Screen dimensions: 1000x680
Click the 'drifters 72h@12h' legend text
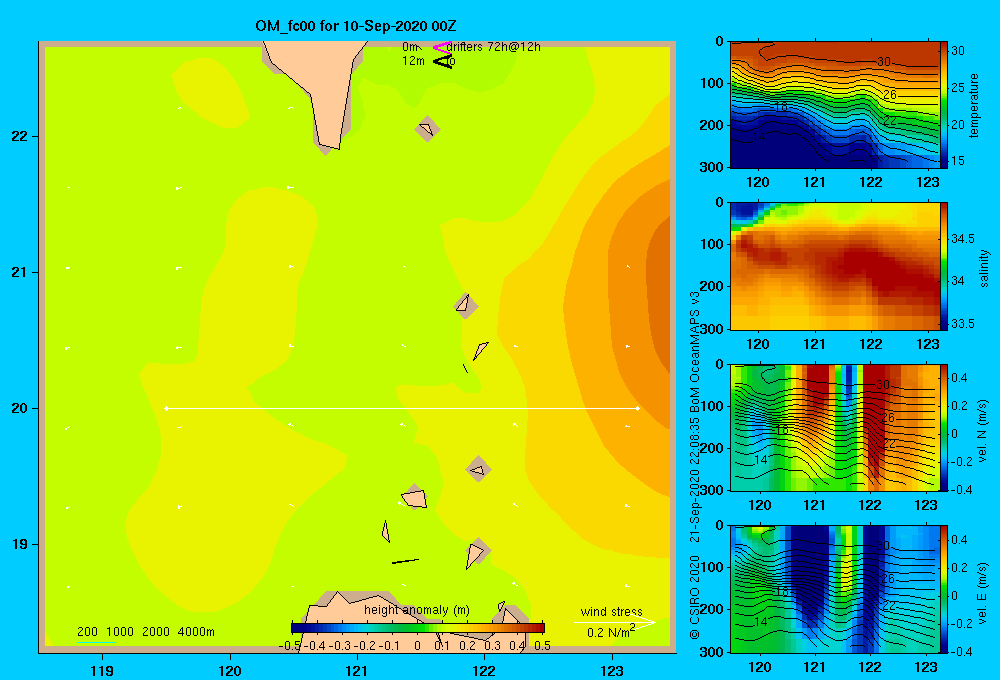pos(494,47)
